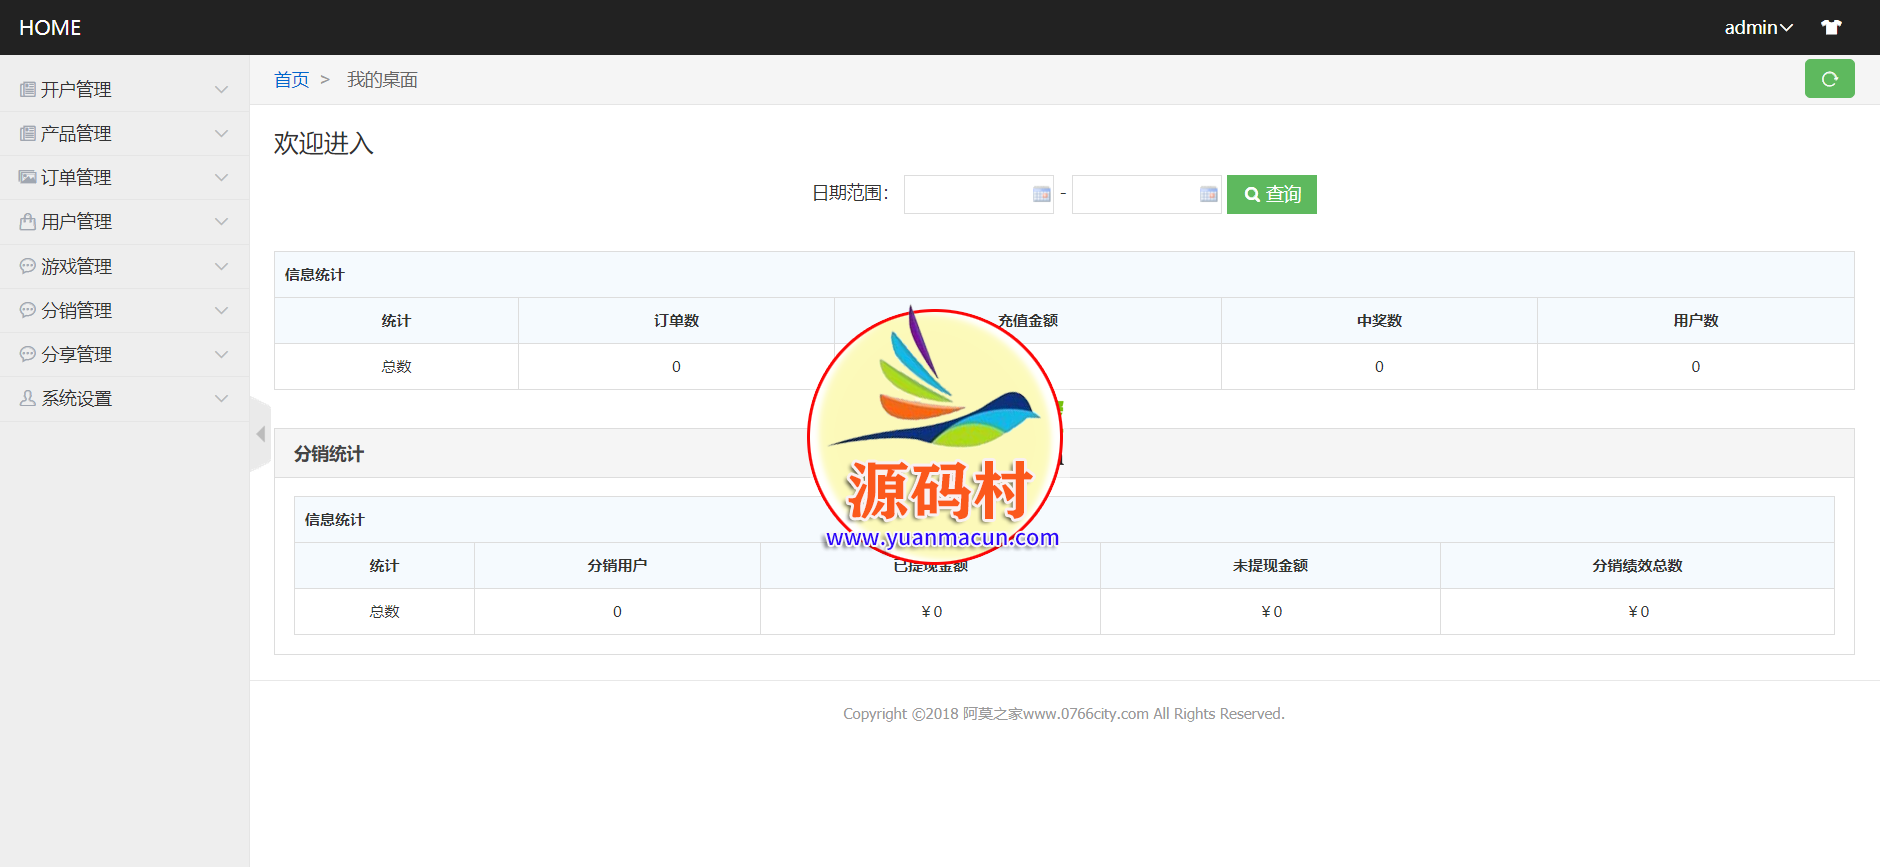
Task: Collapse the sidebar with the left arrow handle
Action: click(261, 434)
